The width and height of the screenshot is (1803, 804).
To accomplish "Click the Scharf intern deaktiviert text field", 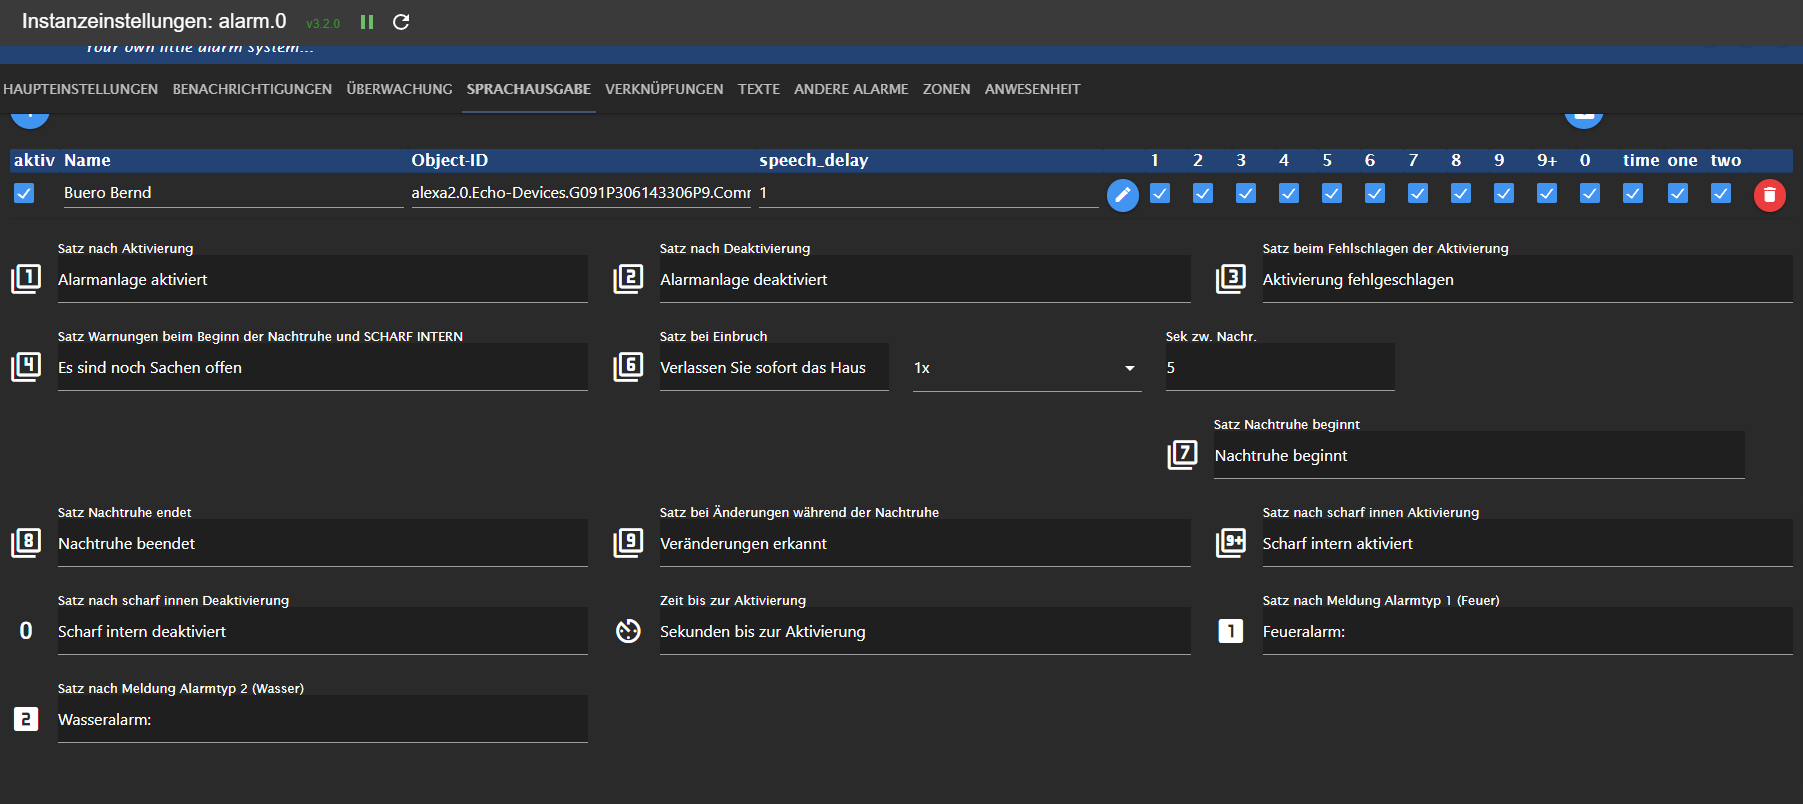I will [x=323, y=631].
